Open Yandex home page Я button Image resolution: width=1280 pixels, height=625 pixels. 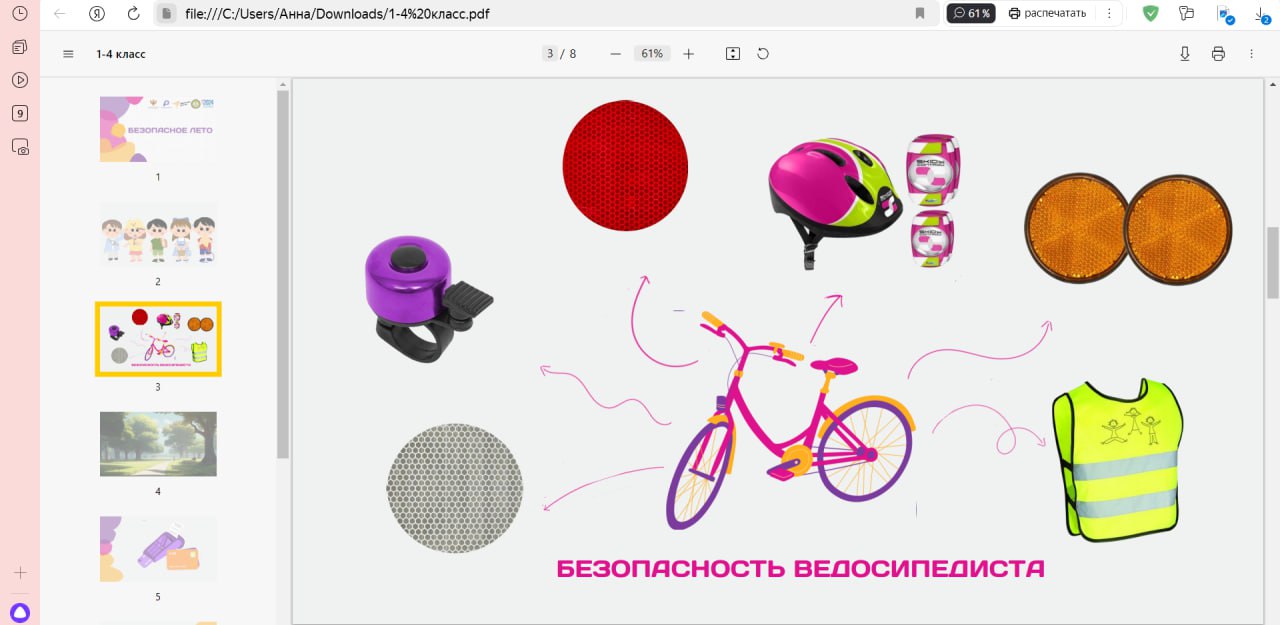tap(97, 14)
